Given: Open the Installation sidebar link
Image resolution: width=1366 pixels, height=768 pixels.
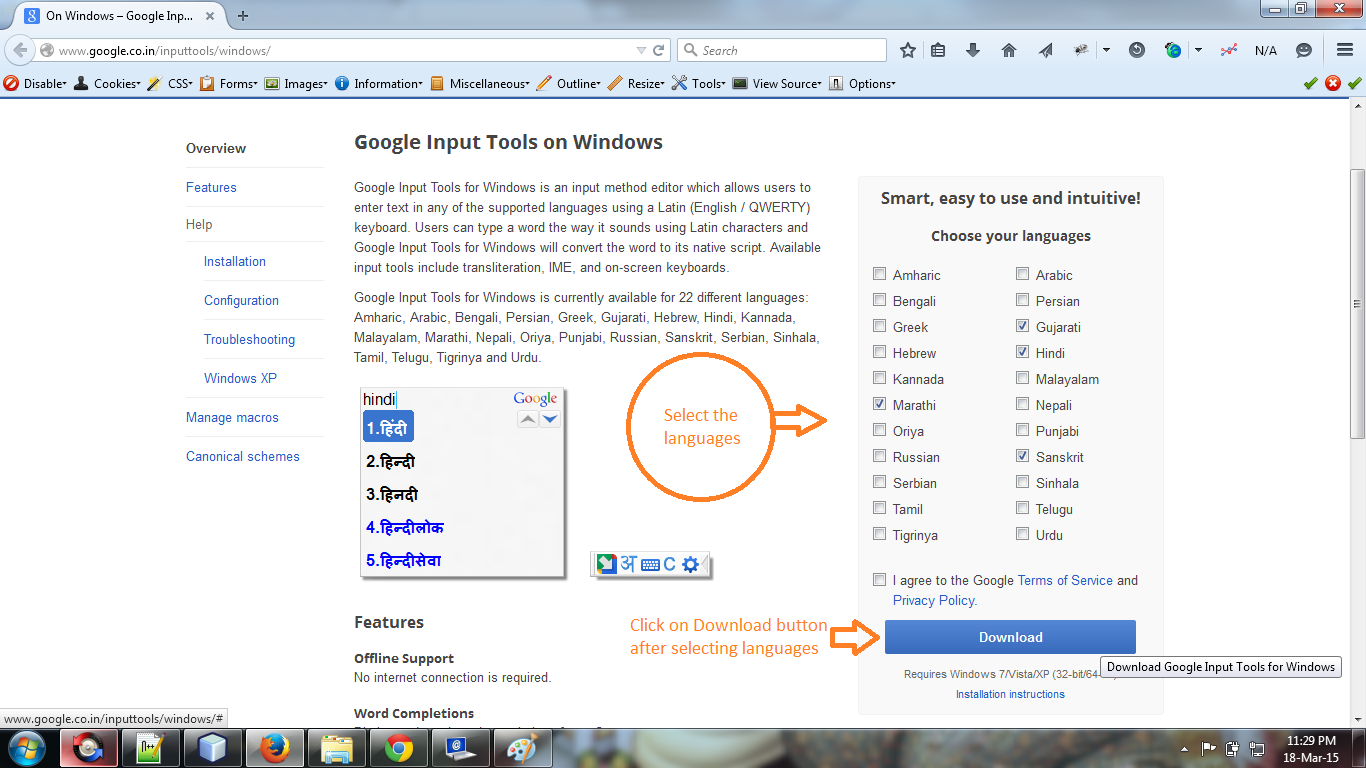Looking at the screenshot, I should point(235,261).
